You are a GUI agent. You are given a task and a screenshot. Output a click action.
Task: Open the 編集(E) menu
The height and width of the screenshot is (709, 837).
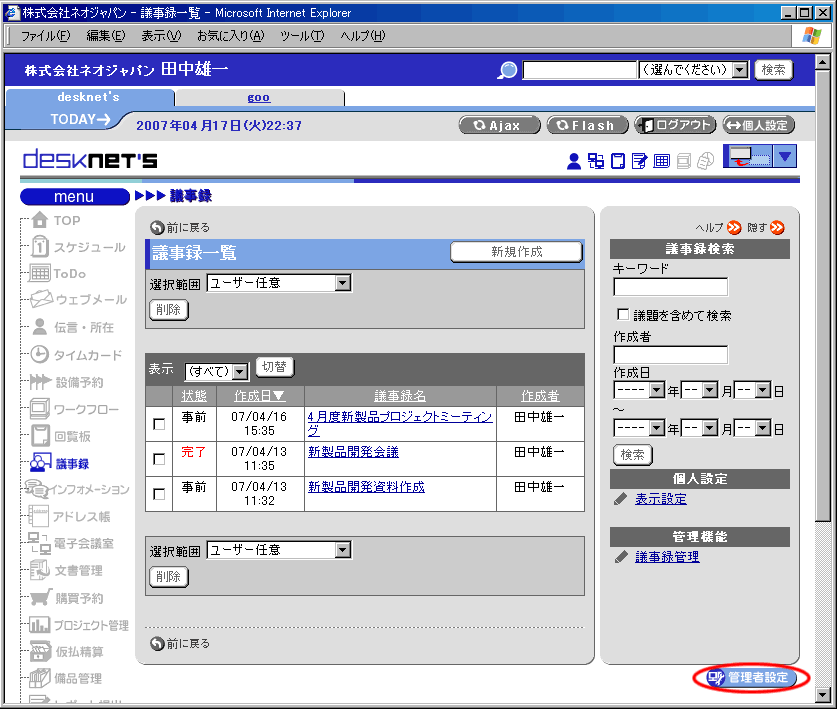[x=106, y=36]
